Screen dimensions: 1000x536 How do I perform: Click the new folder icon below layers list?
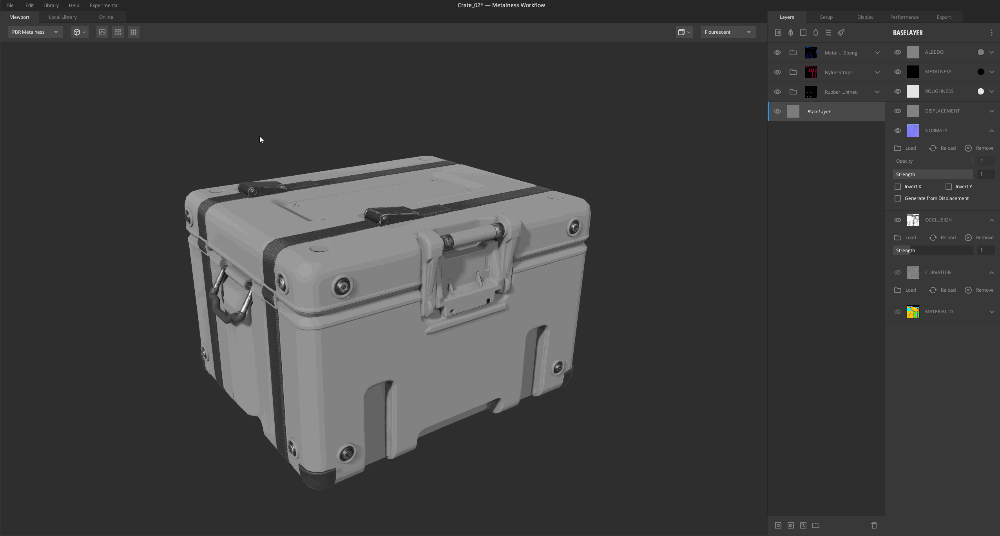(816, 525)
